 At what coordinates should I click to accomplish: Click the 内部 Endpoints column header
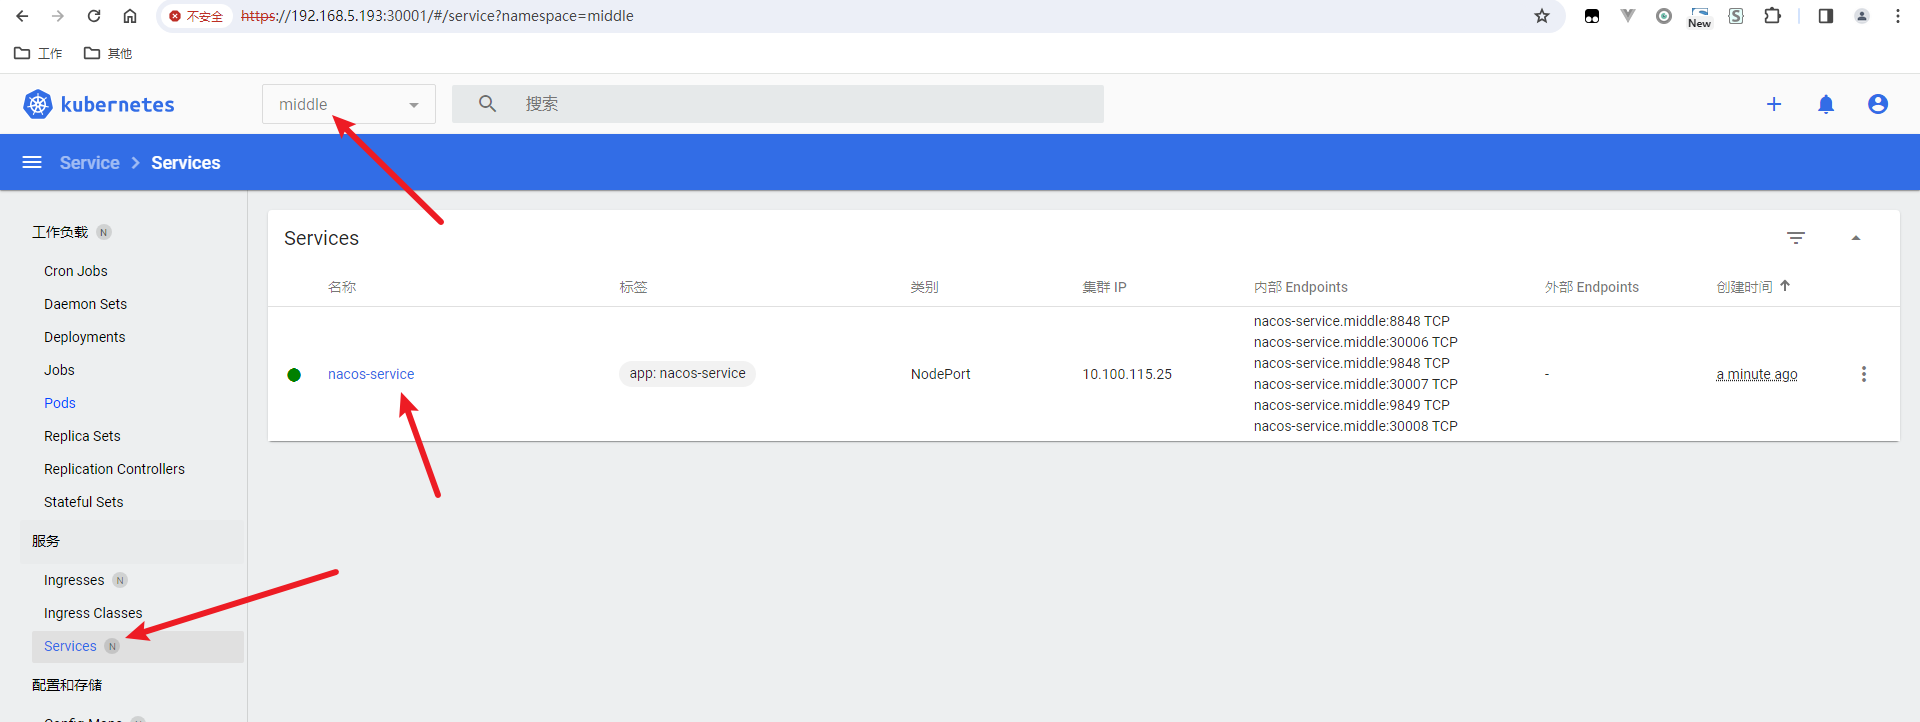(1301, 287)
